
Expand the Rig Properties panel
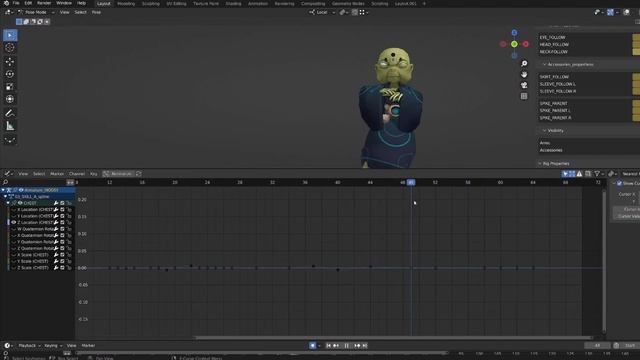point(540,164)
